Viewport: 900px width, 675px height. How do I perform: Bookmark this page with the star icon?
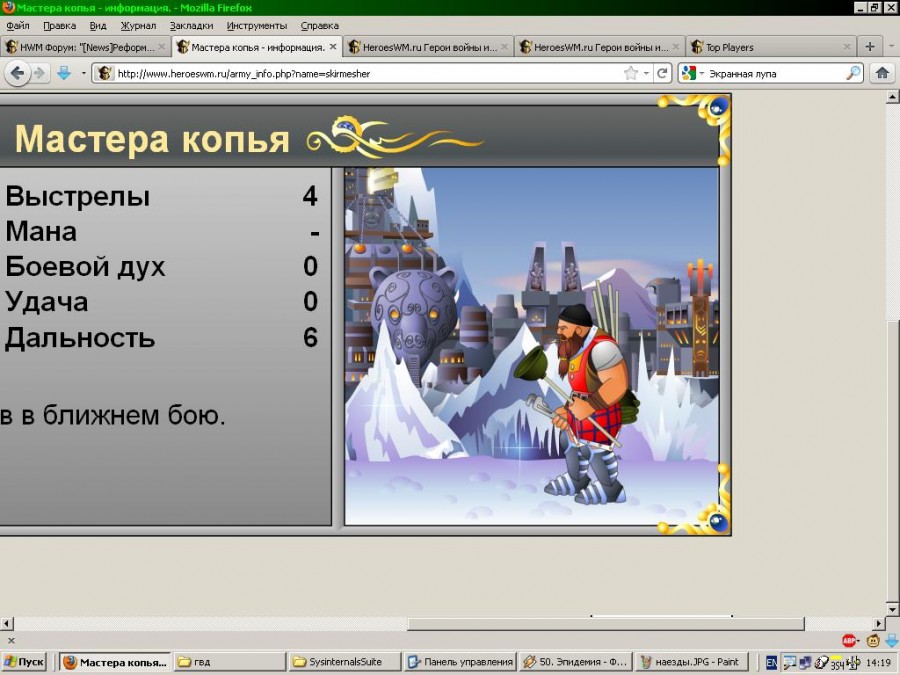[x=631, y=73]
